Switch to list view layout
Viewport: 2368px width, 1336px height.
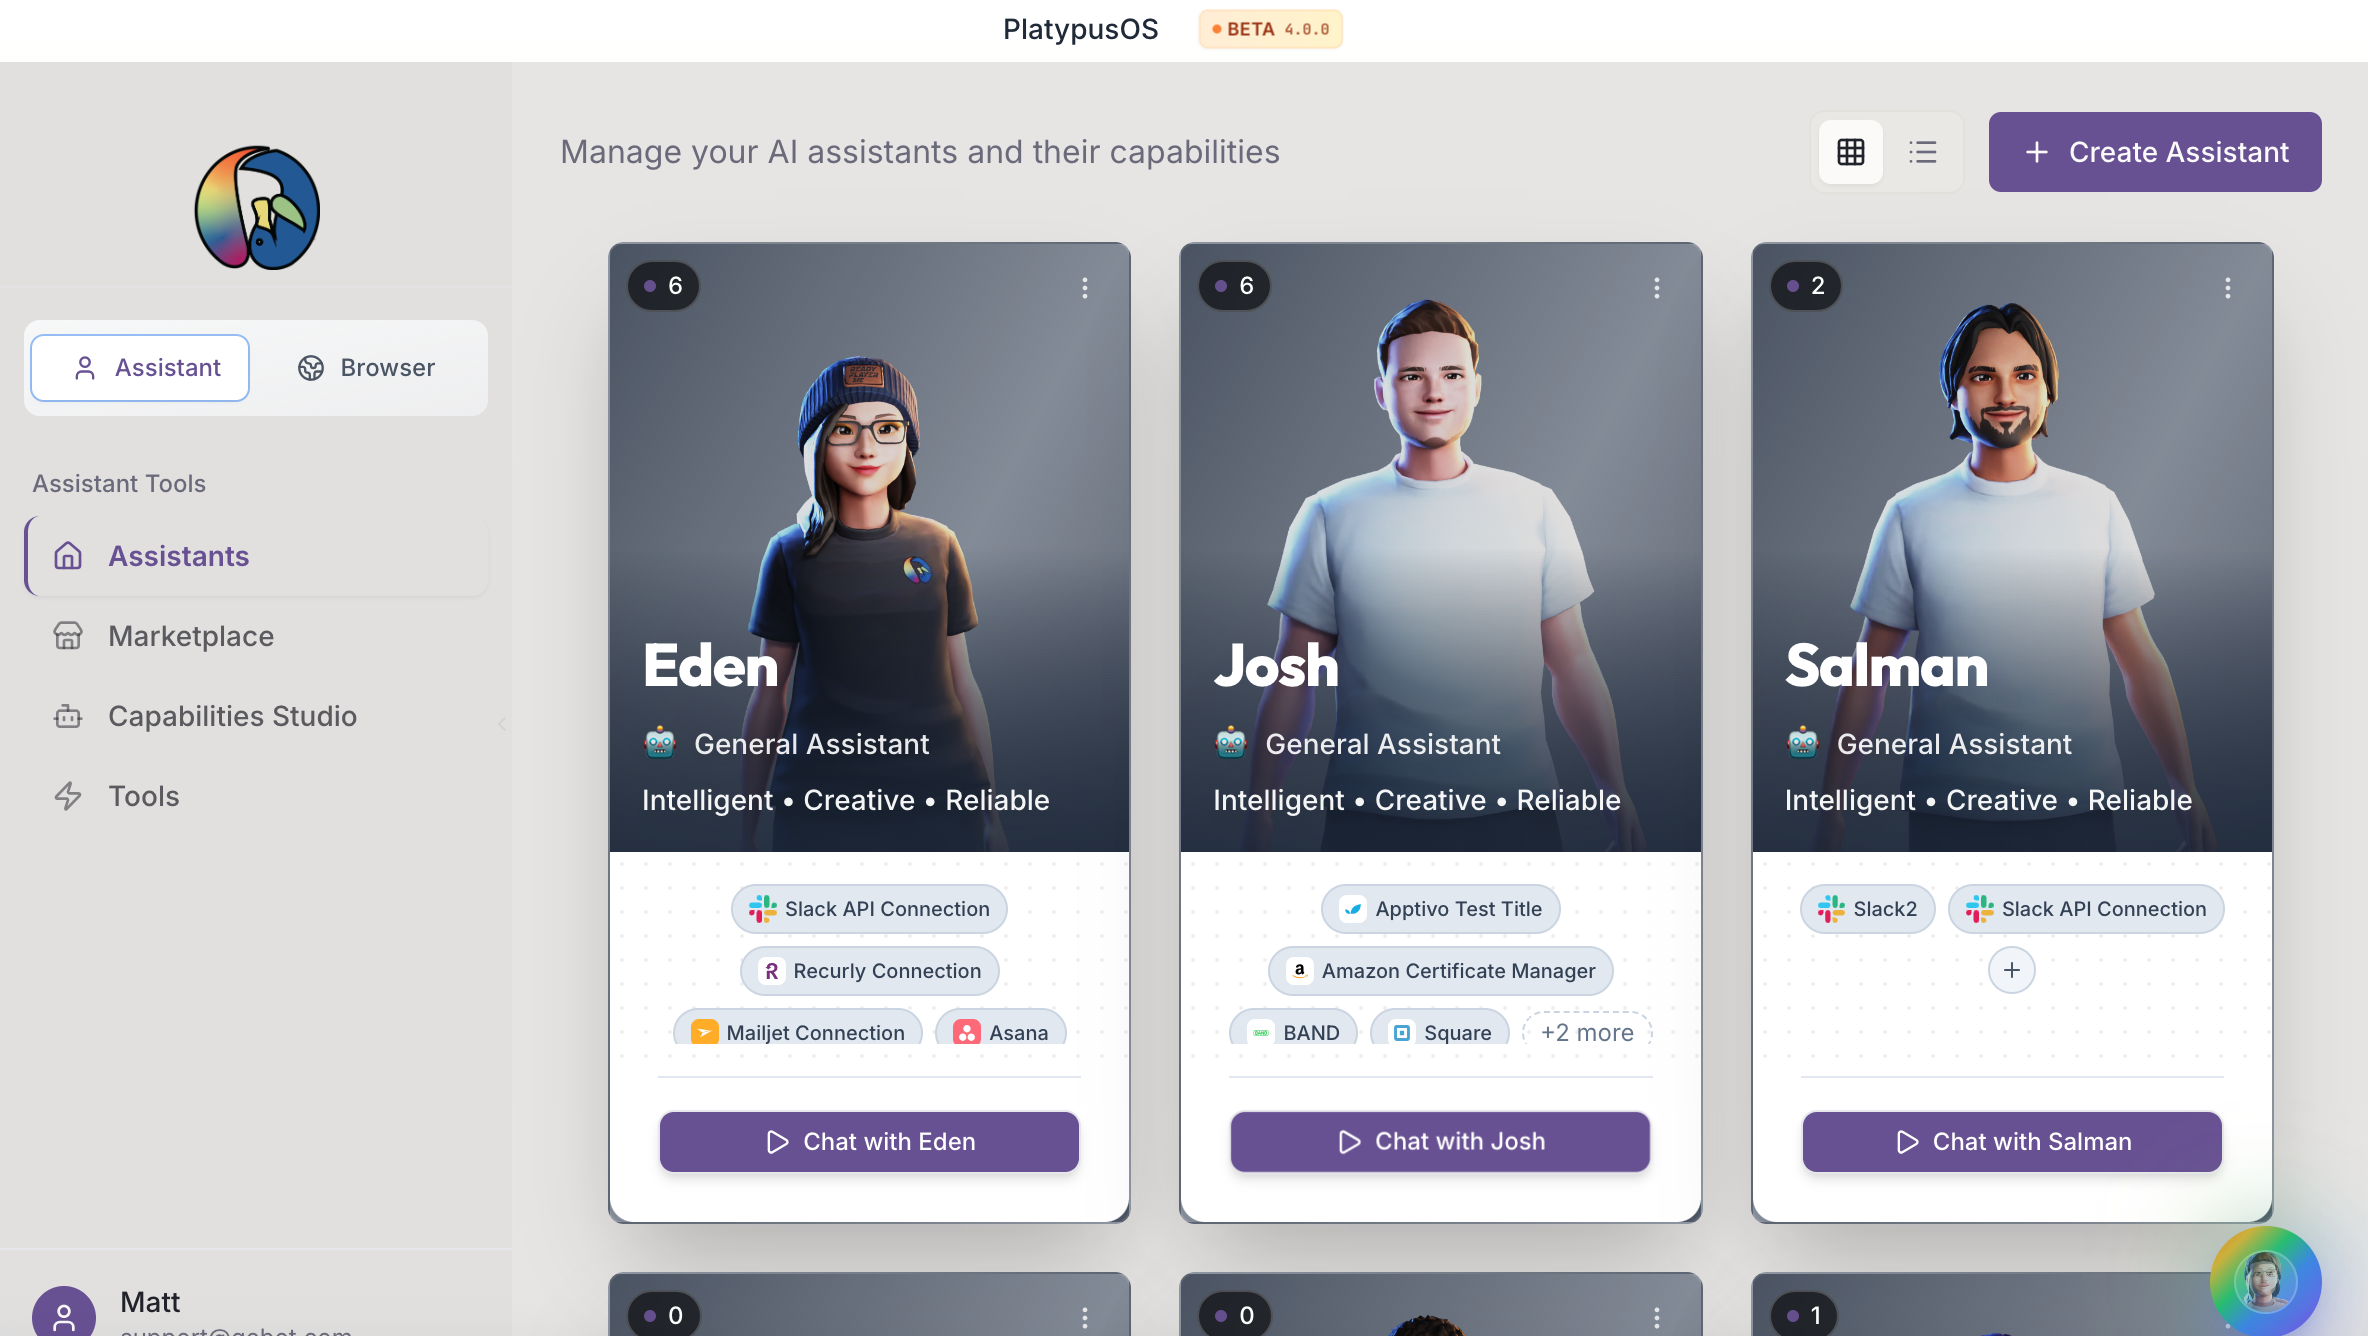coord(1922,152)
